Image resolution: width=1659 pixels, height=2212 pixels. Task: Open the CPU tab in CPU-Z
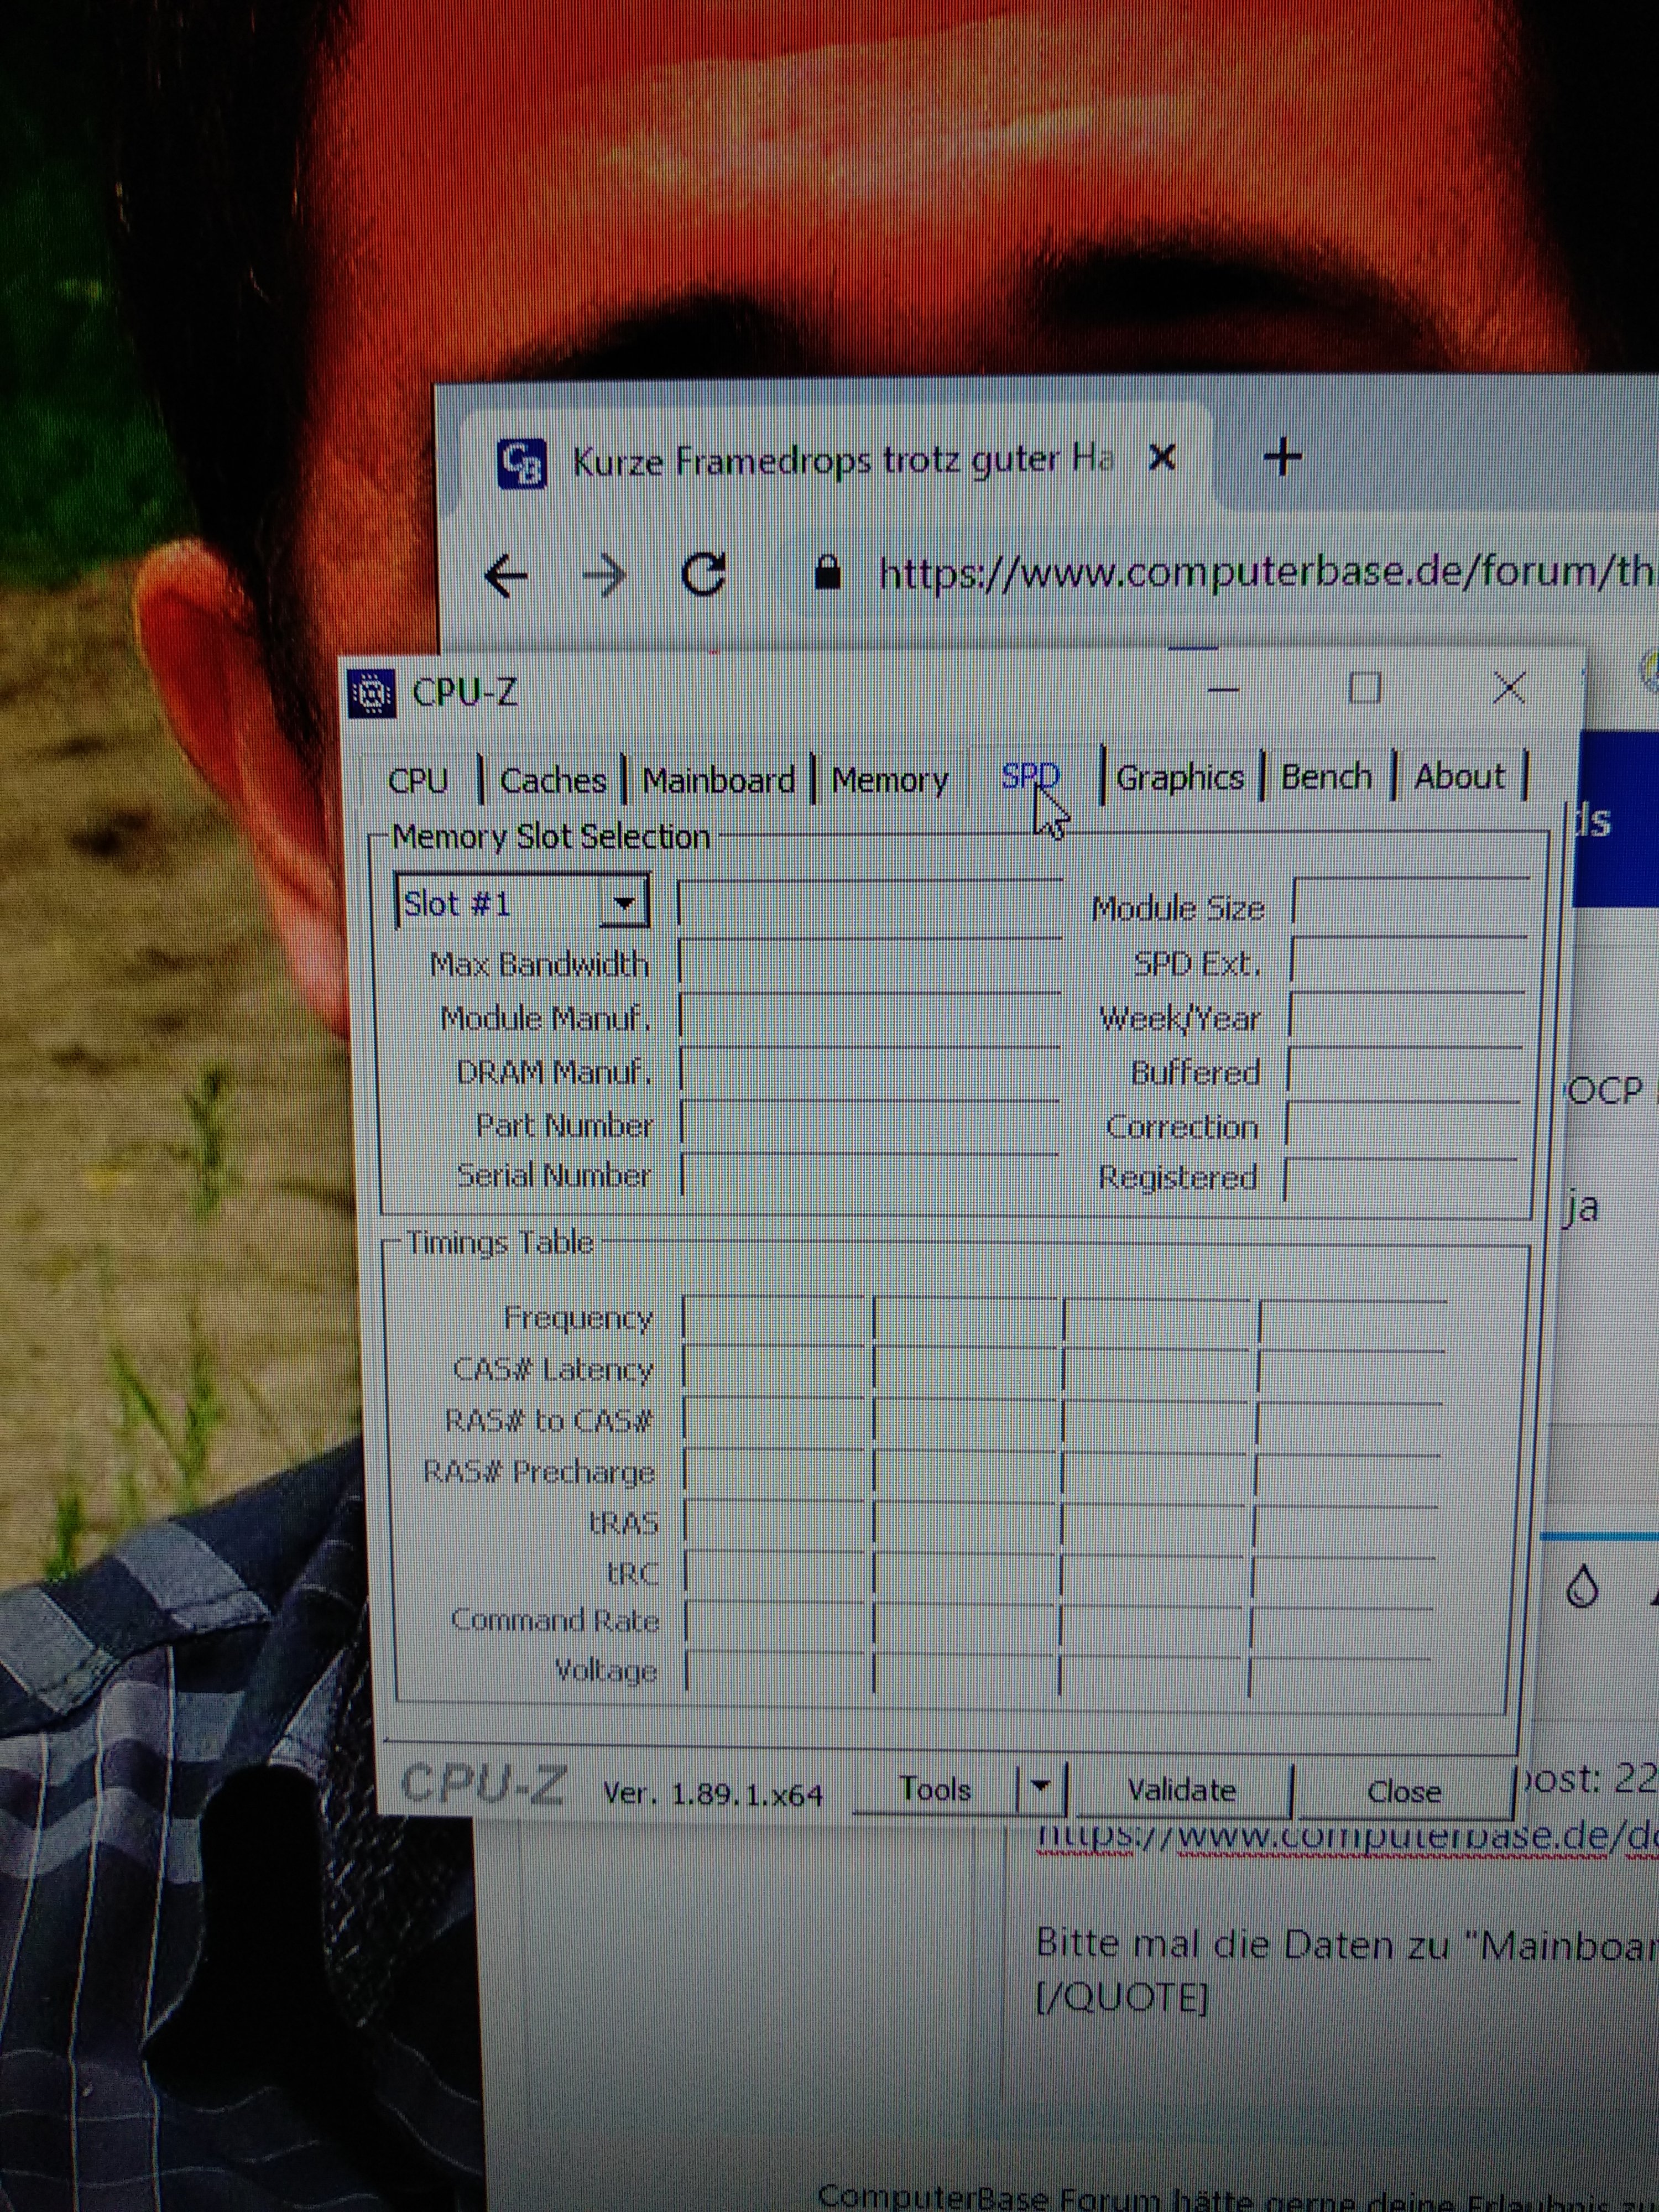(x=418, y=780)
